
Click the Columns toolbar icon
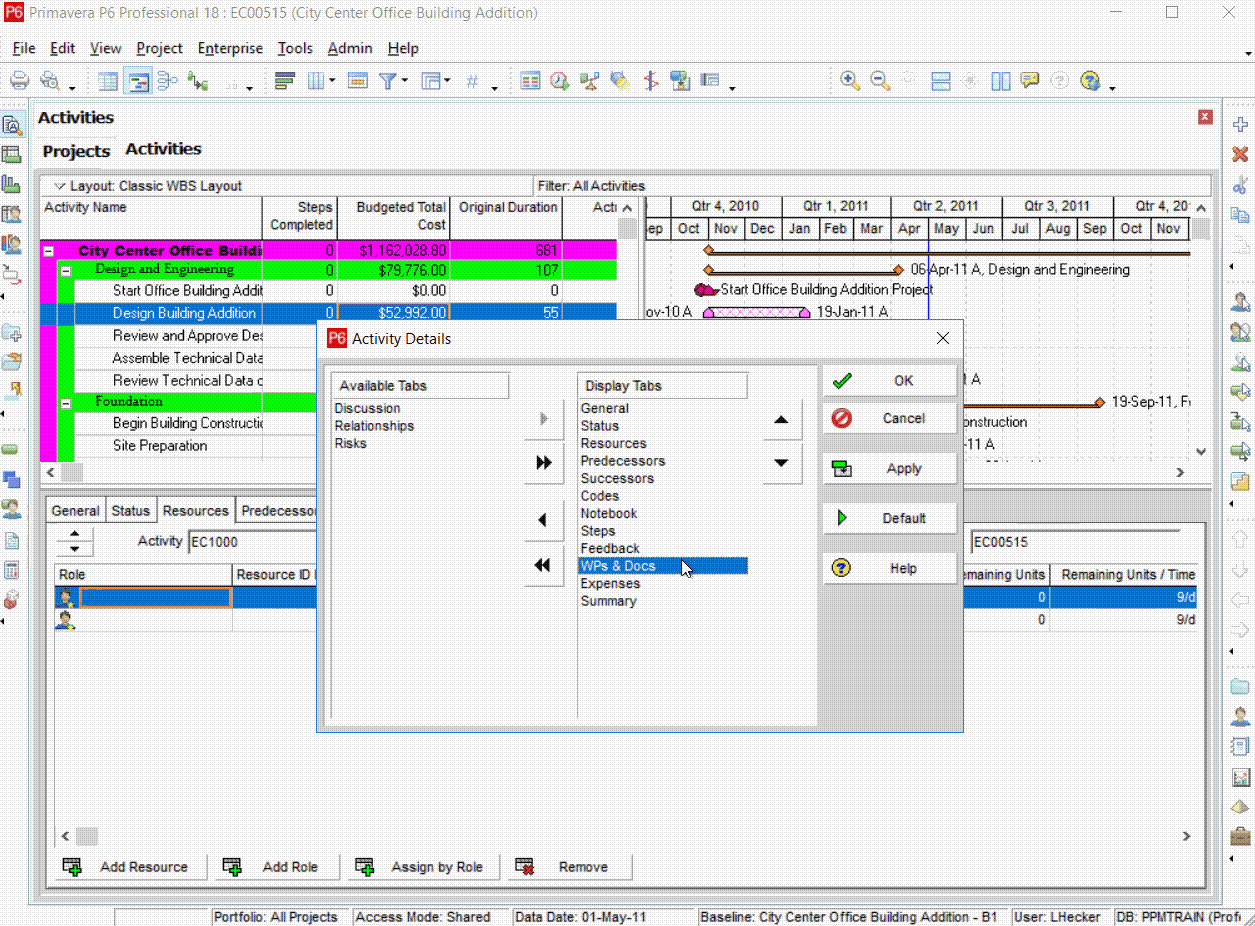point(318,80)
